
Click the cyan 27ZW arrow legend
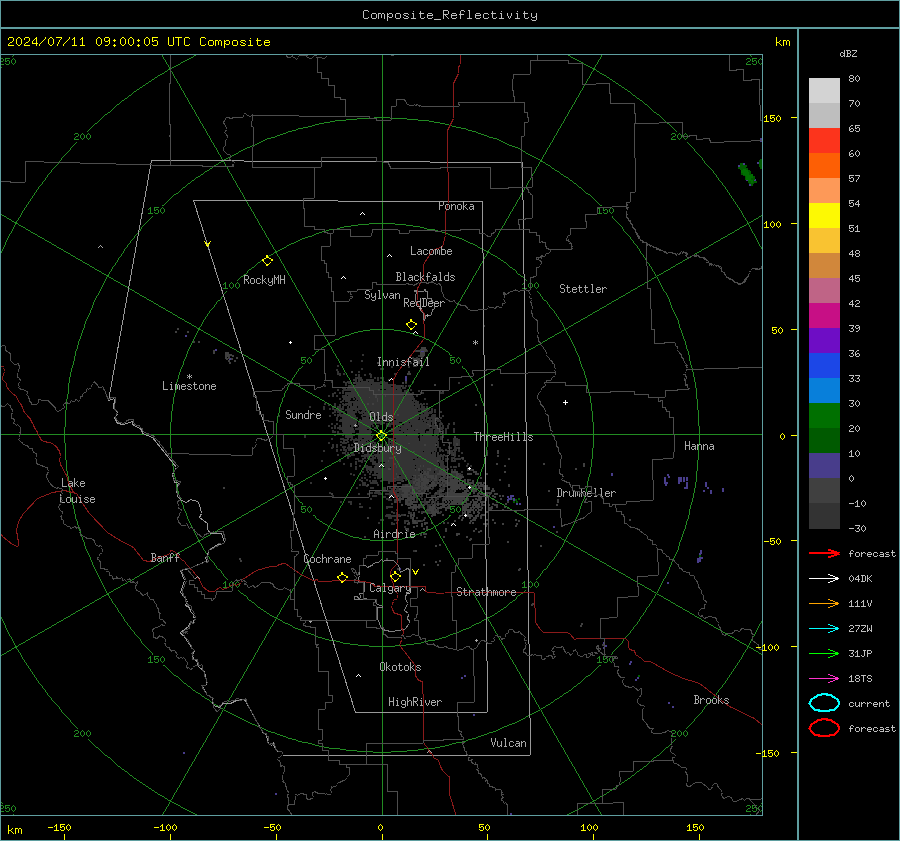pos(824,629)
